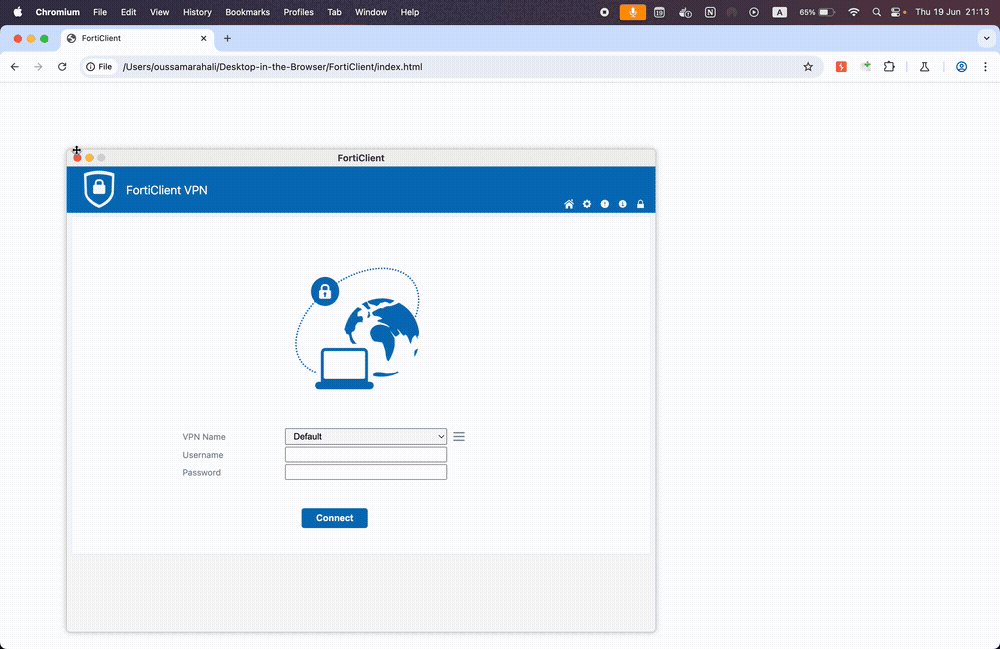Click the date and time "Thu 19 Jun 21:13"
The height and width of the screenshot is (649, 1000).
(x=952, y=12)
